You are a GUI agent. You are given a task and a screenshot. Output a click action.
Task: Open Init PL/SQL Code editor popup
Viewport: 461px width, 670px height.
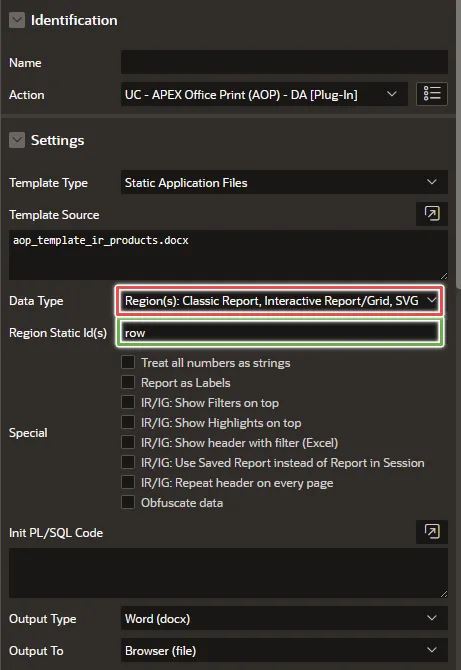click(432, 532)
